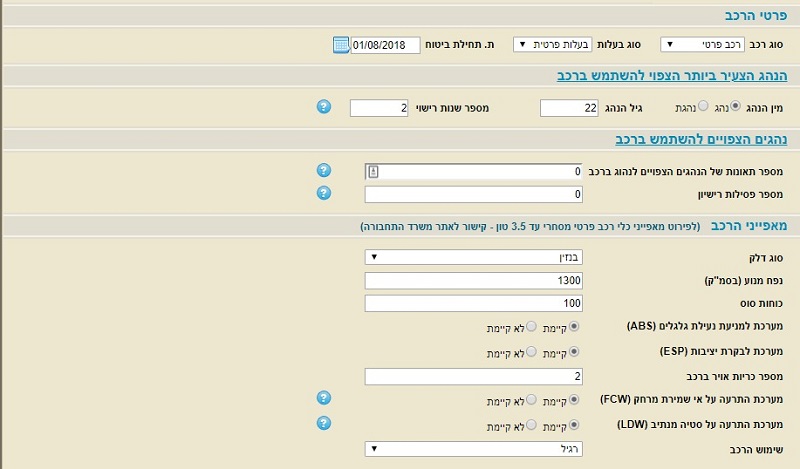Viewport: 800px width, 469px height.
Task: Open help icon for LDW system row
Action: (323, 423)
